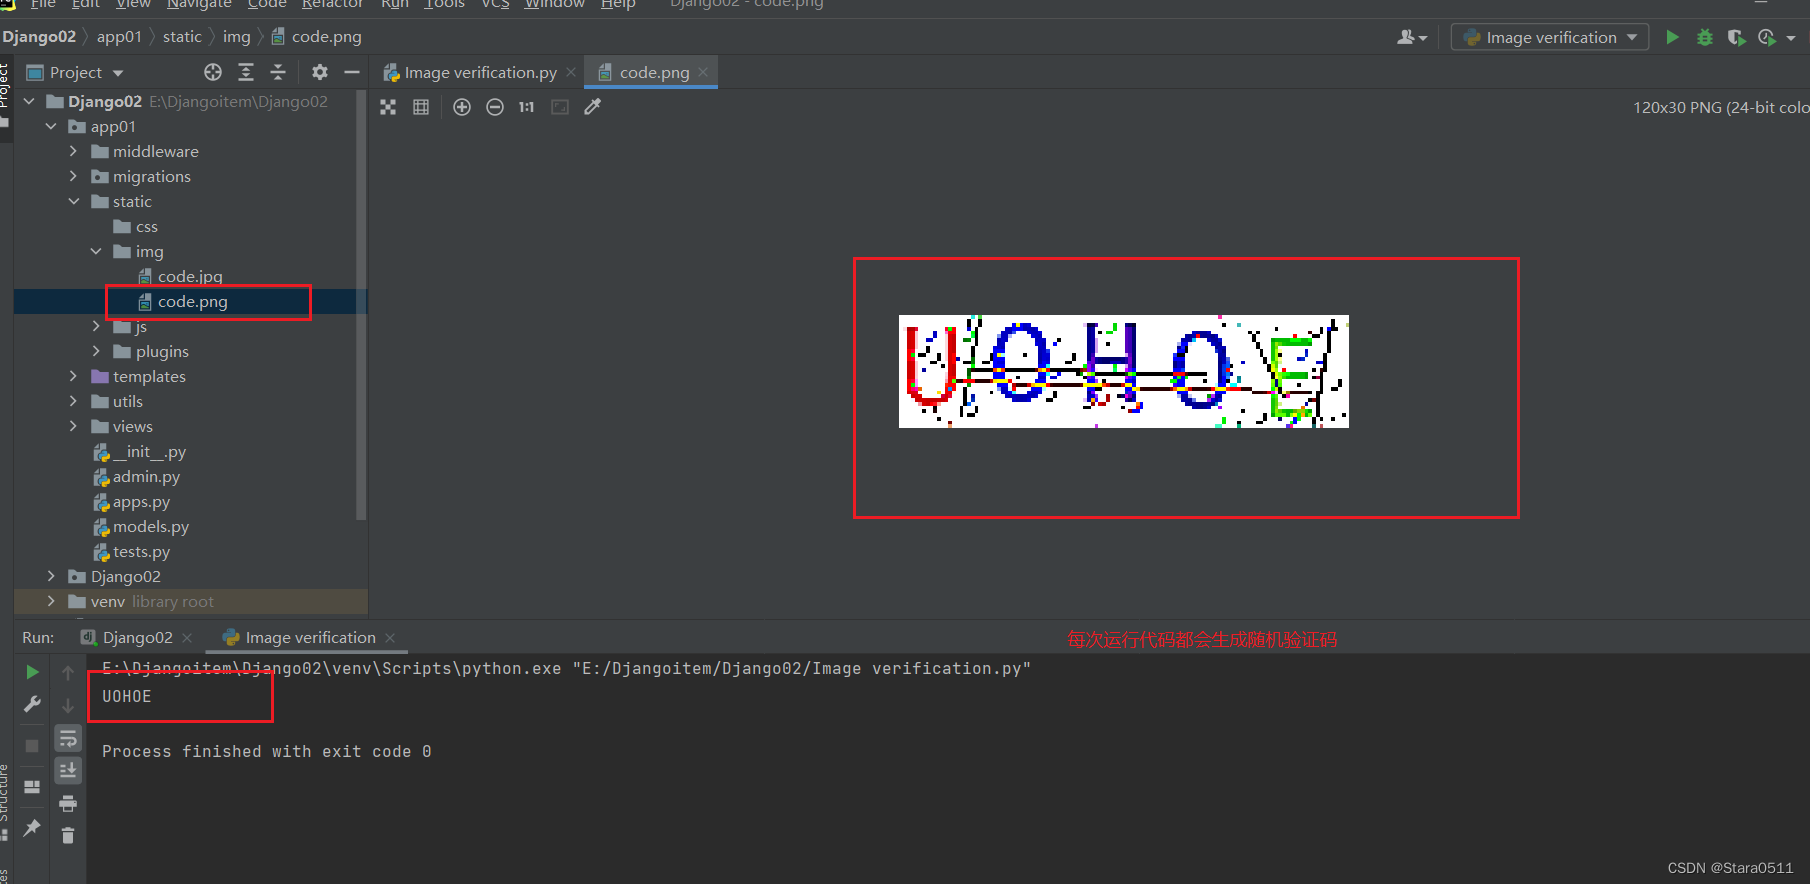
Task: Collapse the img folder
Action: [x=96, y=251]
